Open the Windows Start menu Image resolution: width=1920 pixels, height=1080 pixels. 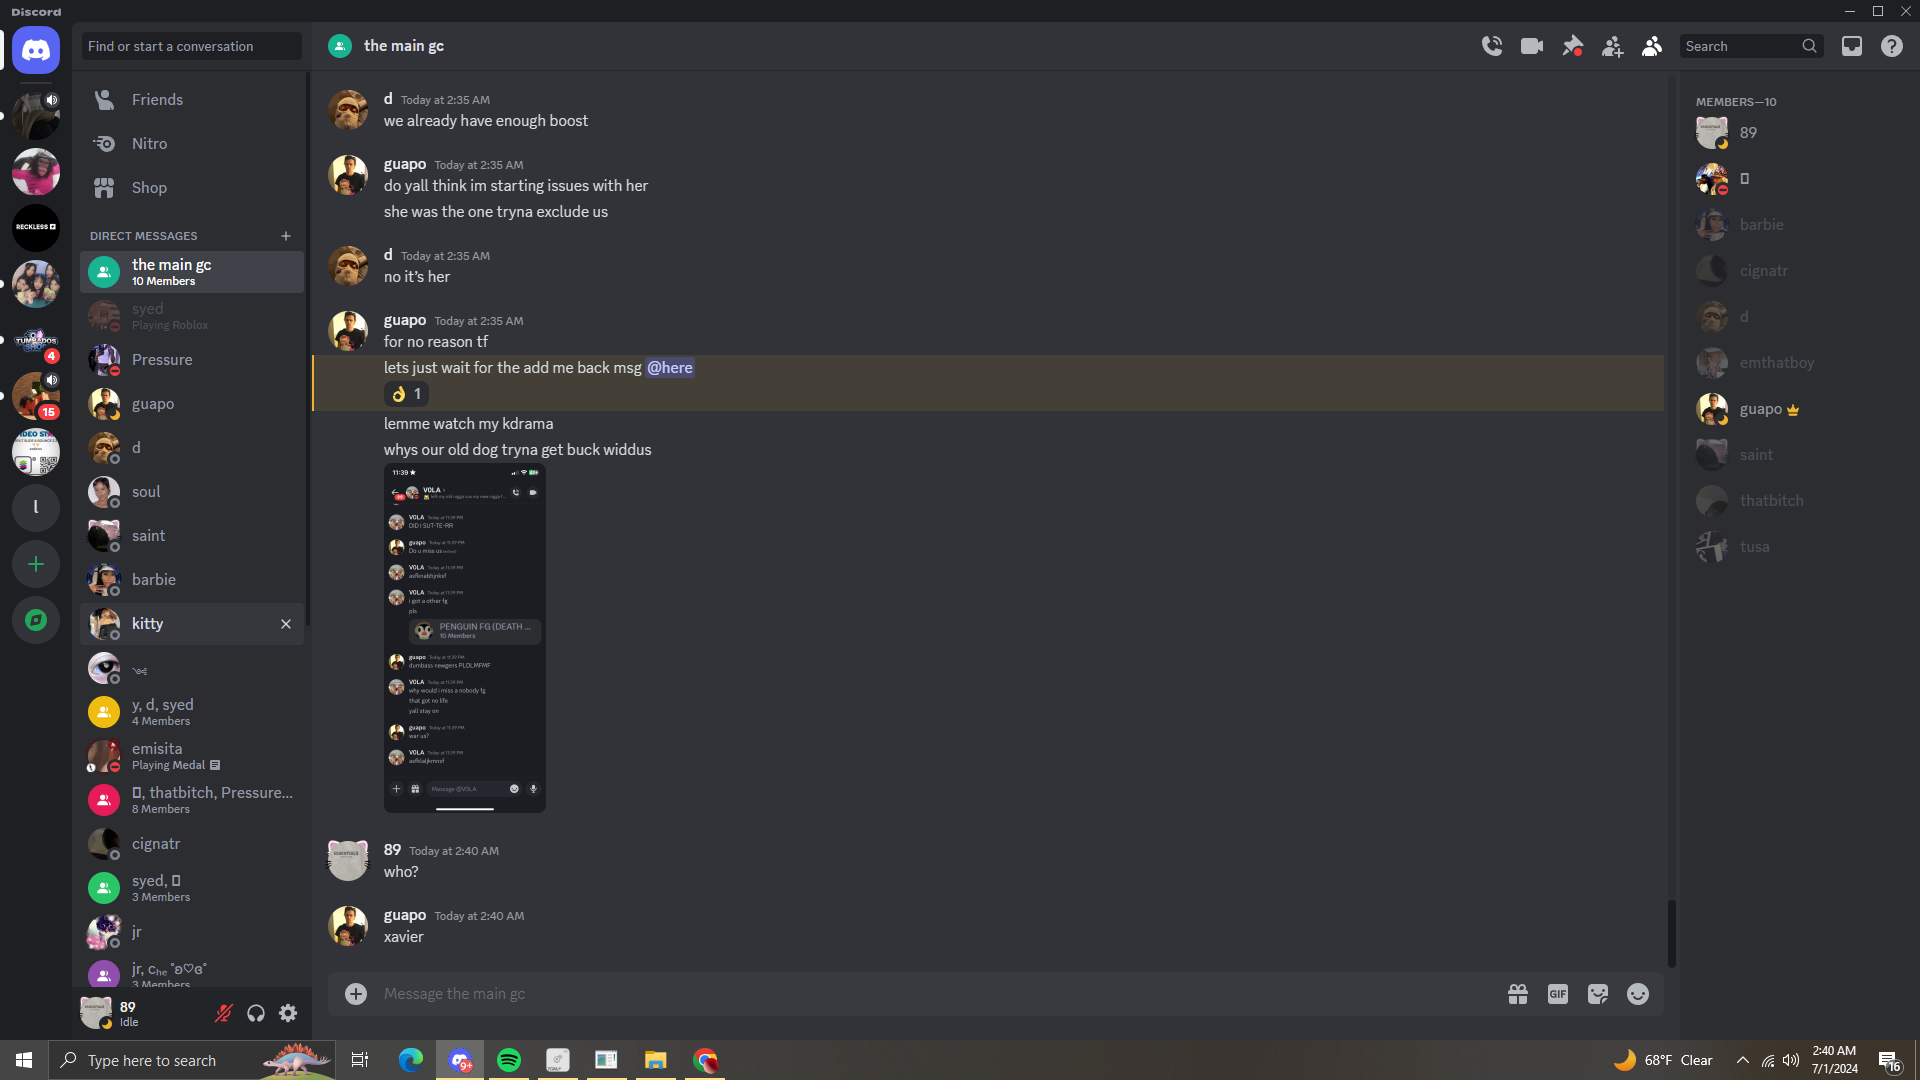(x=24, y=1060)
